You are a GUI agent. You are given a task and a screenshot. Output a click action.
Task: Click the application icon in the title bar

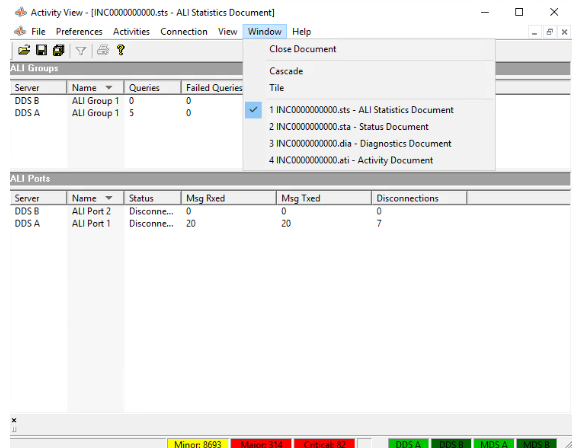click(21, 12)
